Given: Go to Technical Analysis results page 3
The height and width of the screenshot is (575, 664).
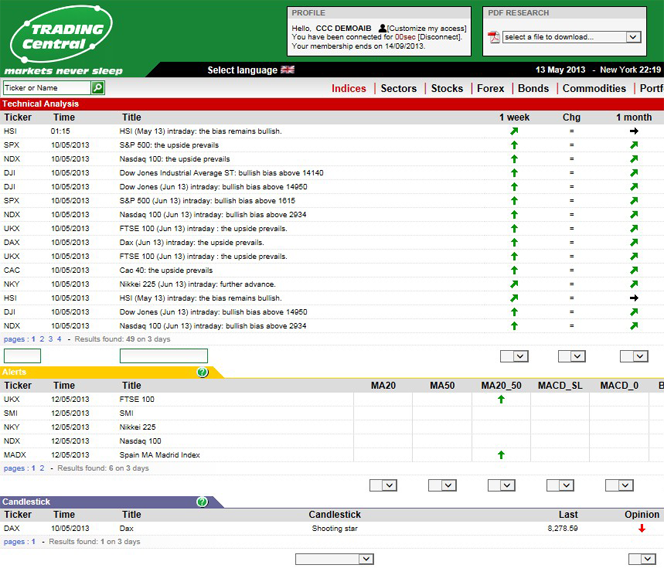Looking at the screenshot, I should (x=50, y=339).
